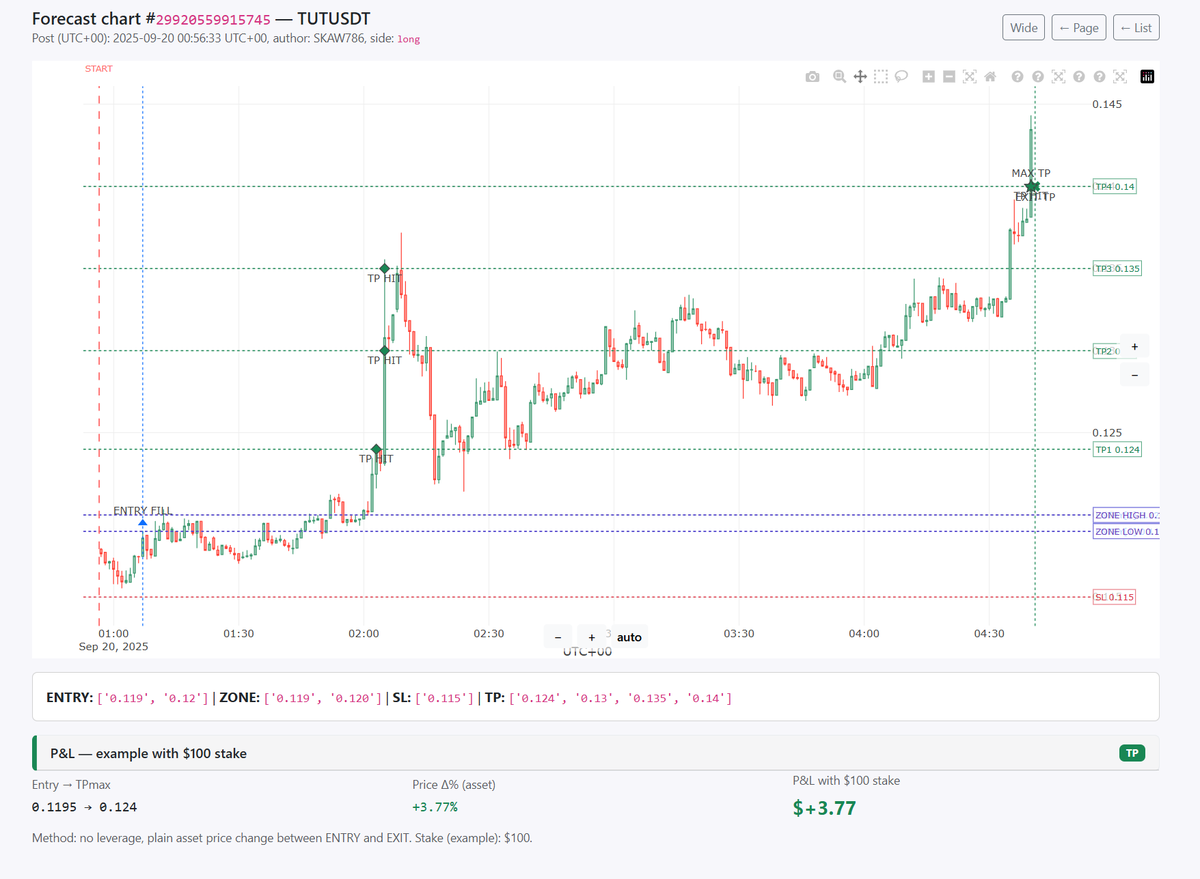
Task: Click the '0.1195 → 0.124' entry text
Action: click(x=84, y=807)
